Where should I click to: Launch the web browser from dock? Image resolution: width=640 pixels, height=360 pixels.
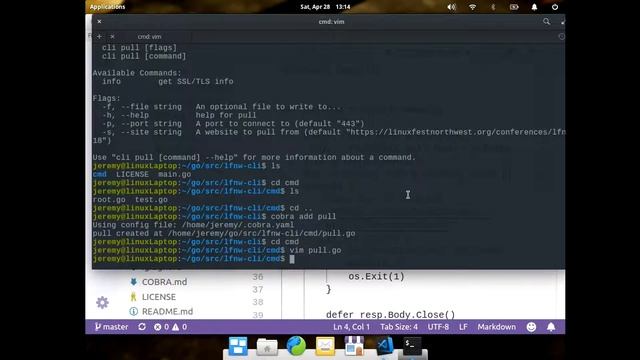point(296,346)
